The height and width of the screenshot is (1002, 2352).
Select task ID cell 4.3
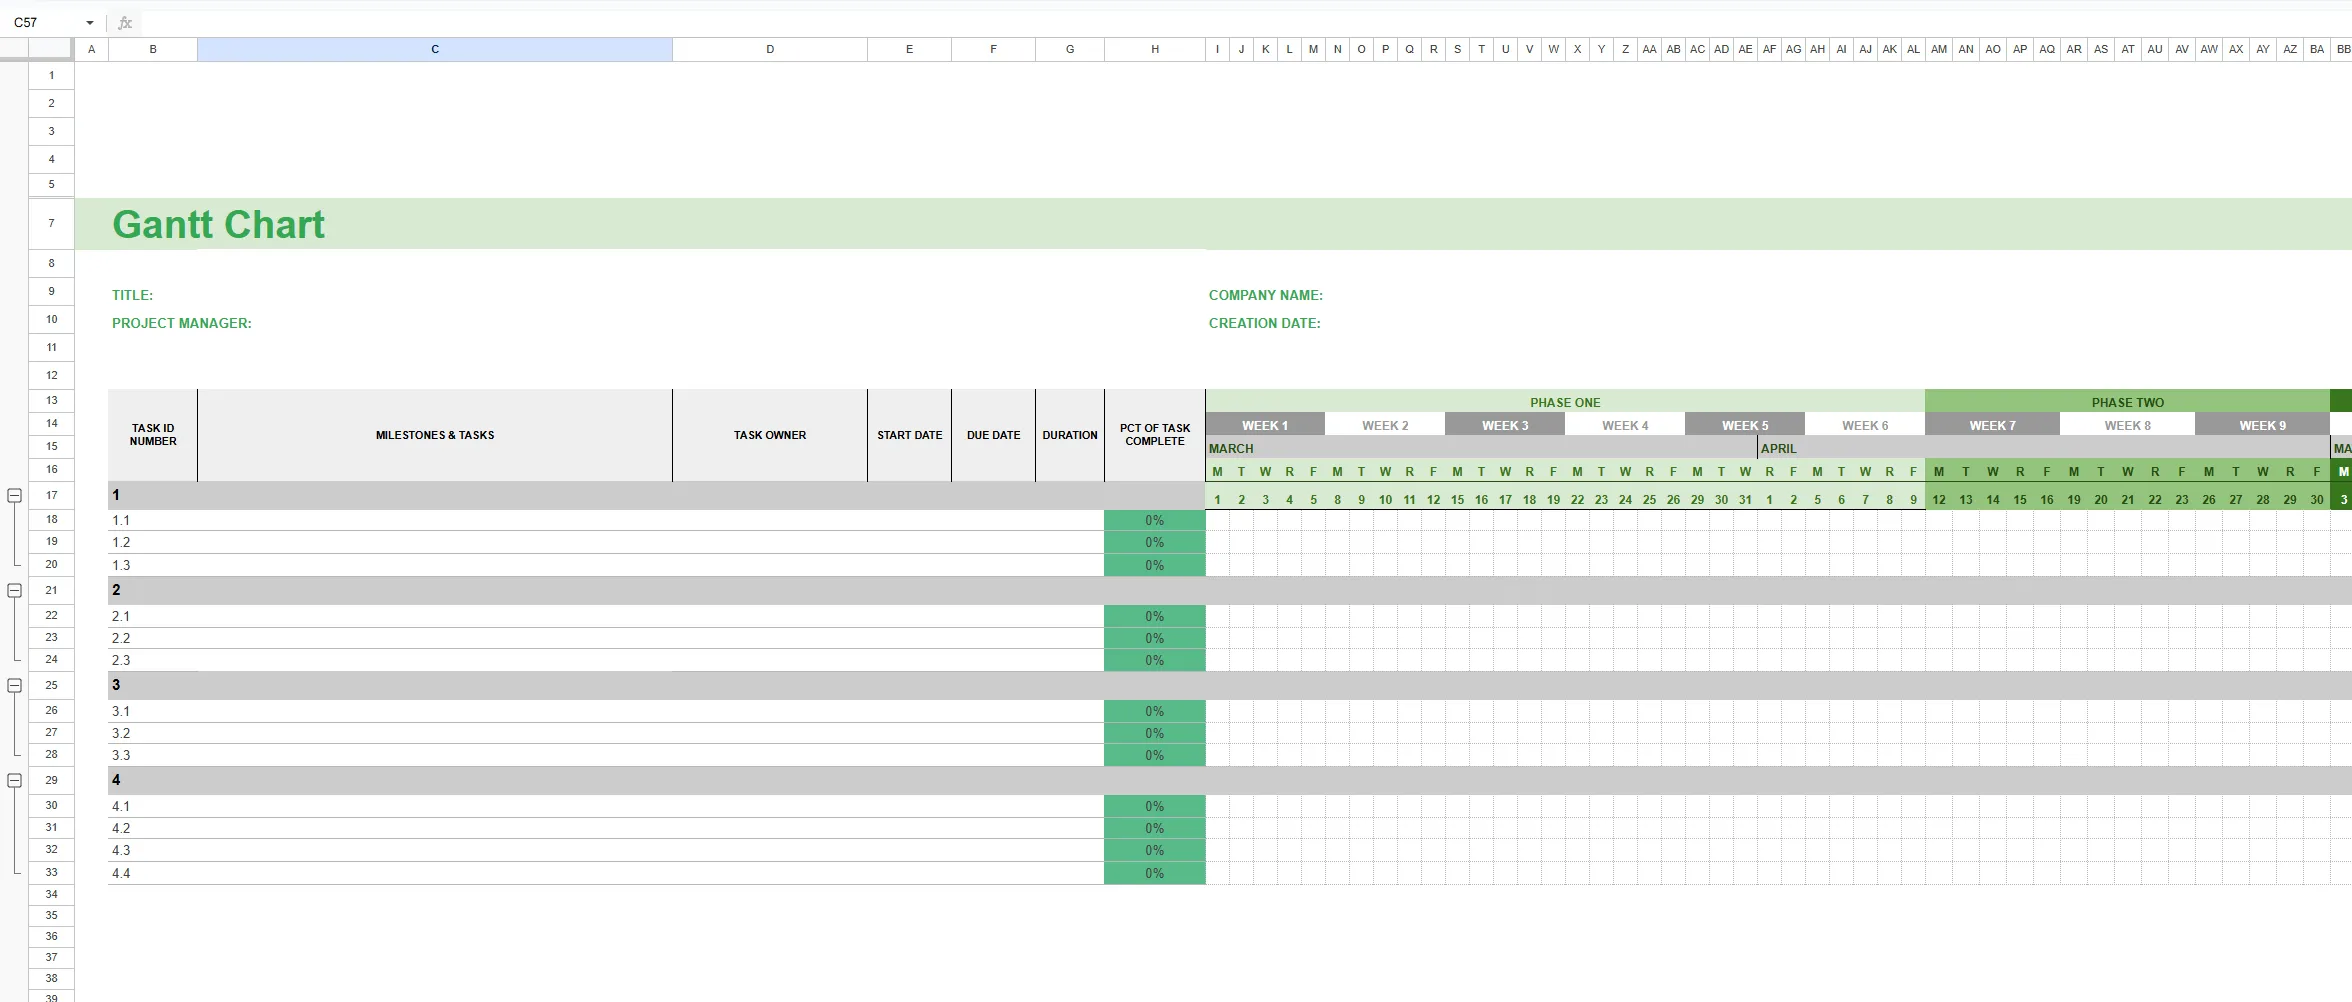(x=153, y=850)
